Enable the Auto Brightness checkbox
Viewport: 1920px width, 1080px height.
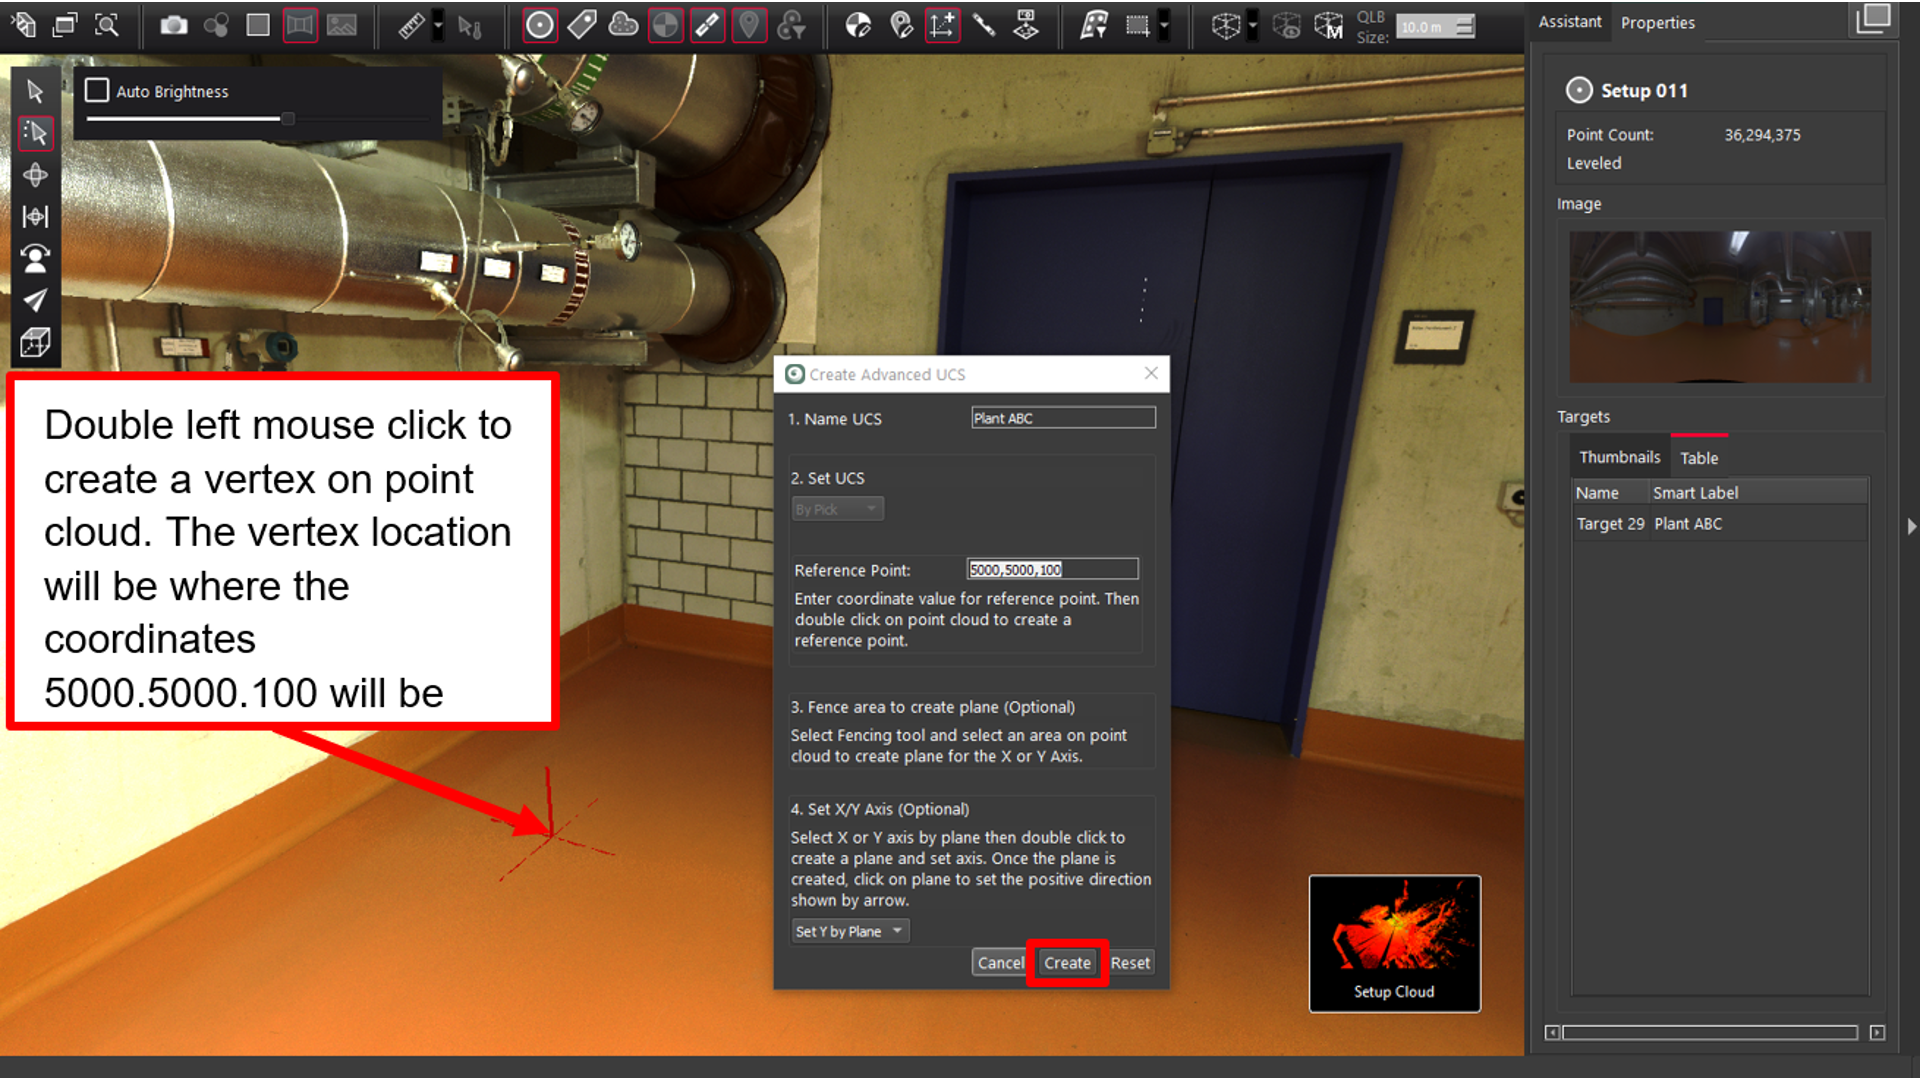tap(97, 91)
